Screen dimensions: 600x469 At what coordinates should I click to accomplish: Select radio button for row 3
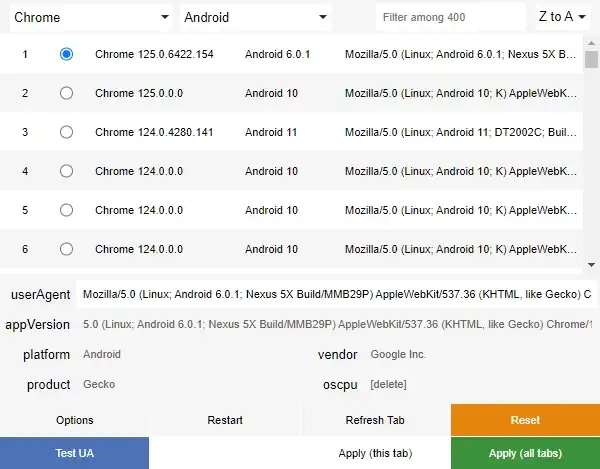point(66,132)
